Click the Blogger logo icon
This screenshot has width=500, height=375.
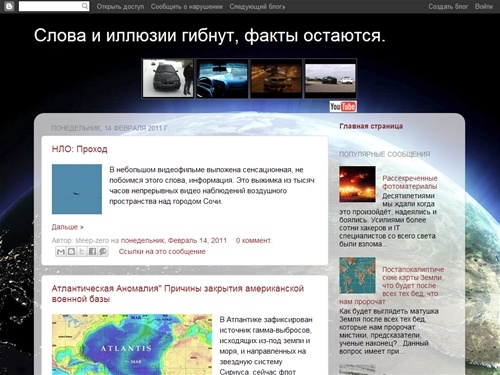click(x=9, y=6)
